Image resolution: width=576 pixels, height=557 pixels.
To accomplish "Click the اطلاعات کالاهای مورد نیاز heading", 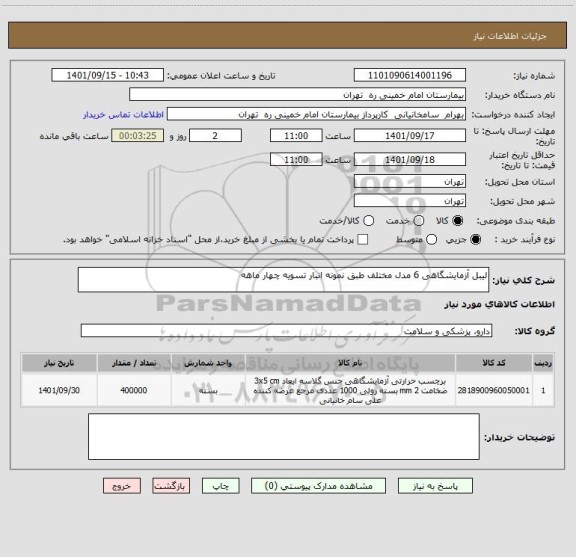I will click(x=500, y=304).
